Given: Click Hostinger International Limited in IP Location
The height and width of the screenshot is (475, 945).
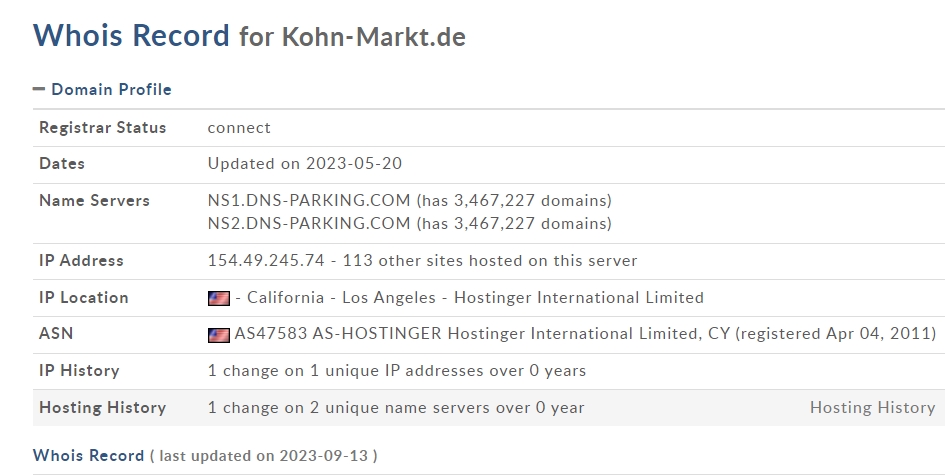Looking at the screenshot, I should (x=579, y=297).
